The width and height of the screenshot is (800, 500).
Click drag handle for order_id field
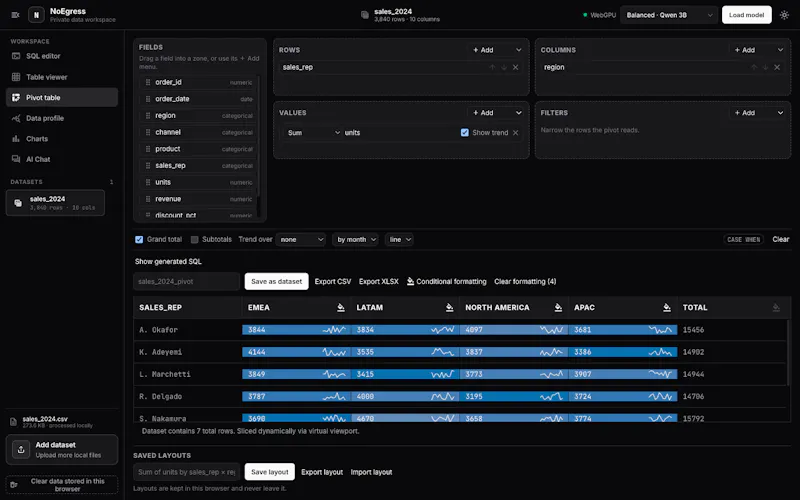click(148, 82)
